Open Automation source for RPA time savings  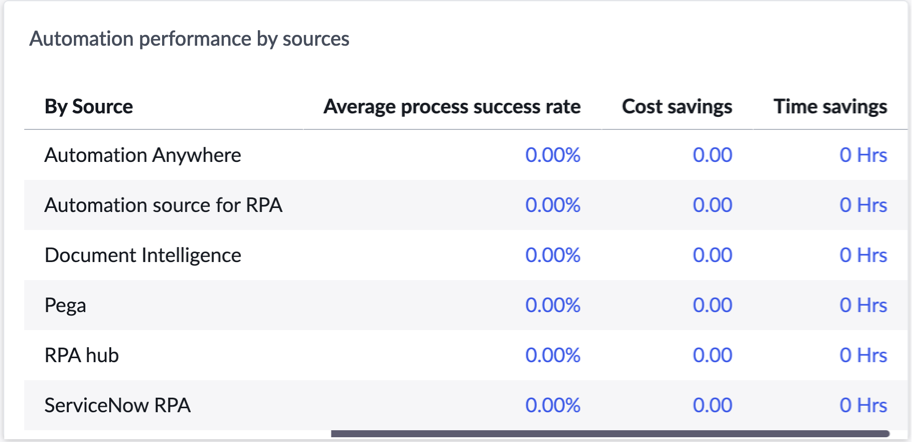click(863, 205)
